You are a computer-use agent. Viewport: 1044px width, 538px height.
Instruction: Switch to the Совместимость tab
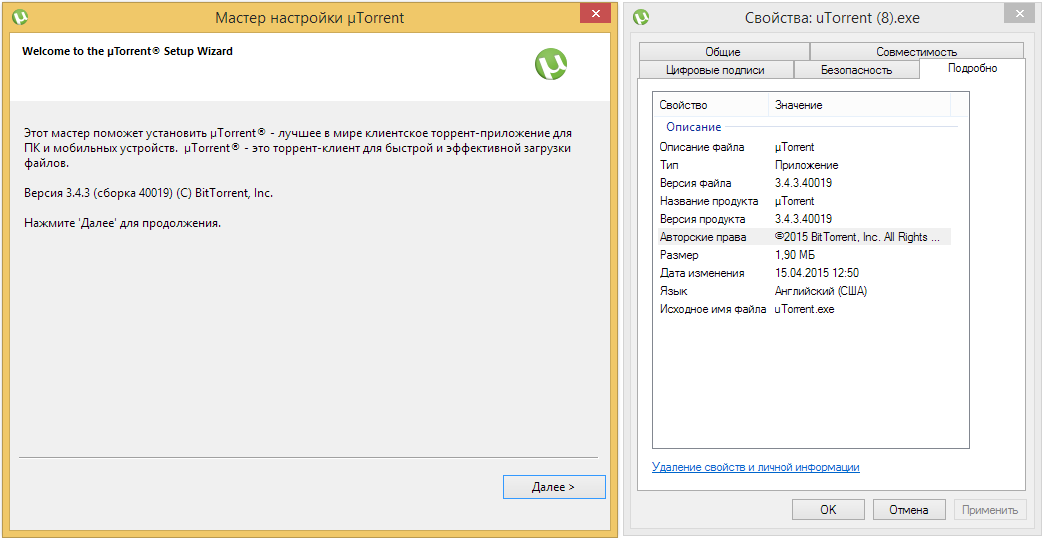point(917,51)
